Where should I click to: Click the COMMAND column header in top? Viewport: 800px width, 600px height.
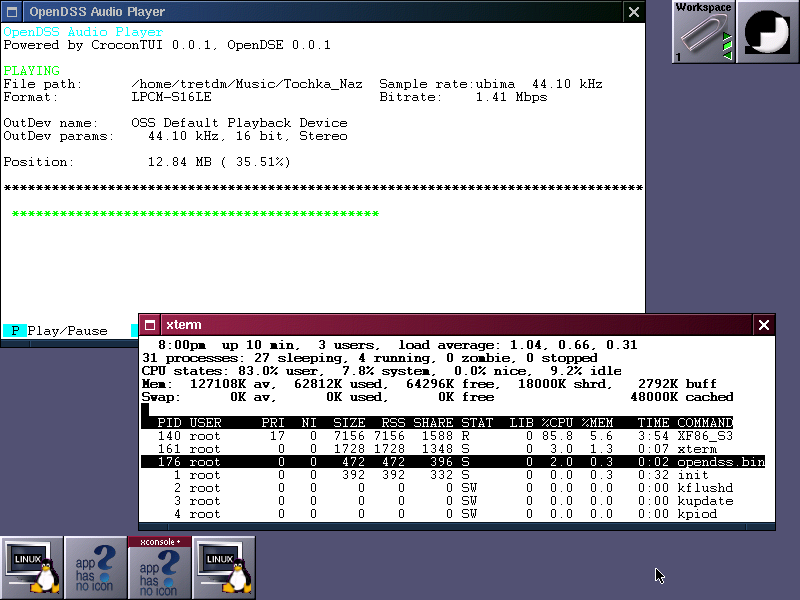click(x=705, y=423)
